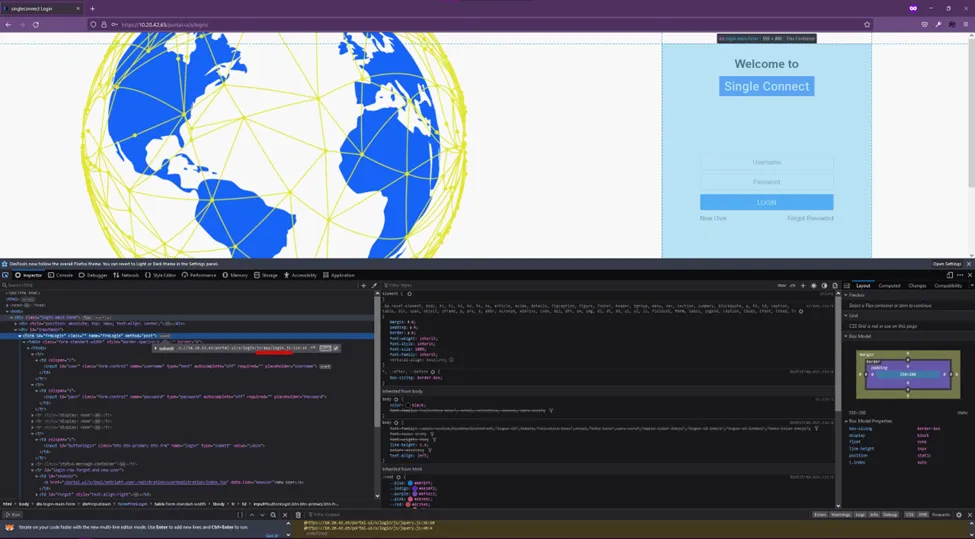Click the Filter Styles input
The height and width of the screenshot is (539, 975).
578,285
